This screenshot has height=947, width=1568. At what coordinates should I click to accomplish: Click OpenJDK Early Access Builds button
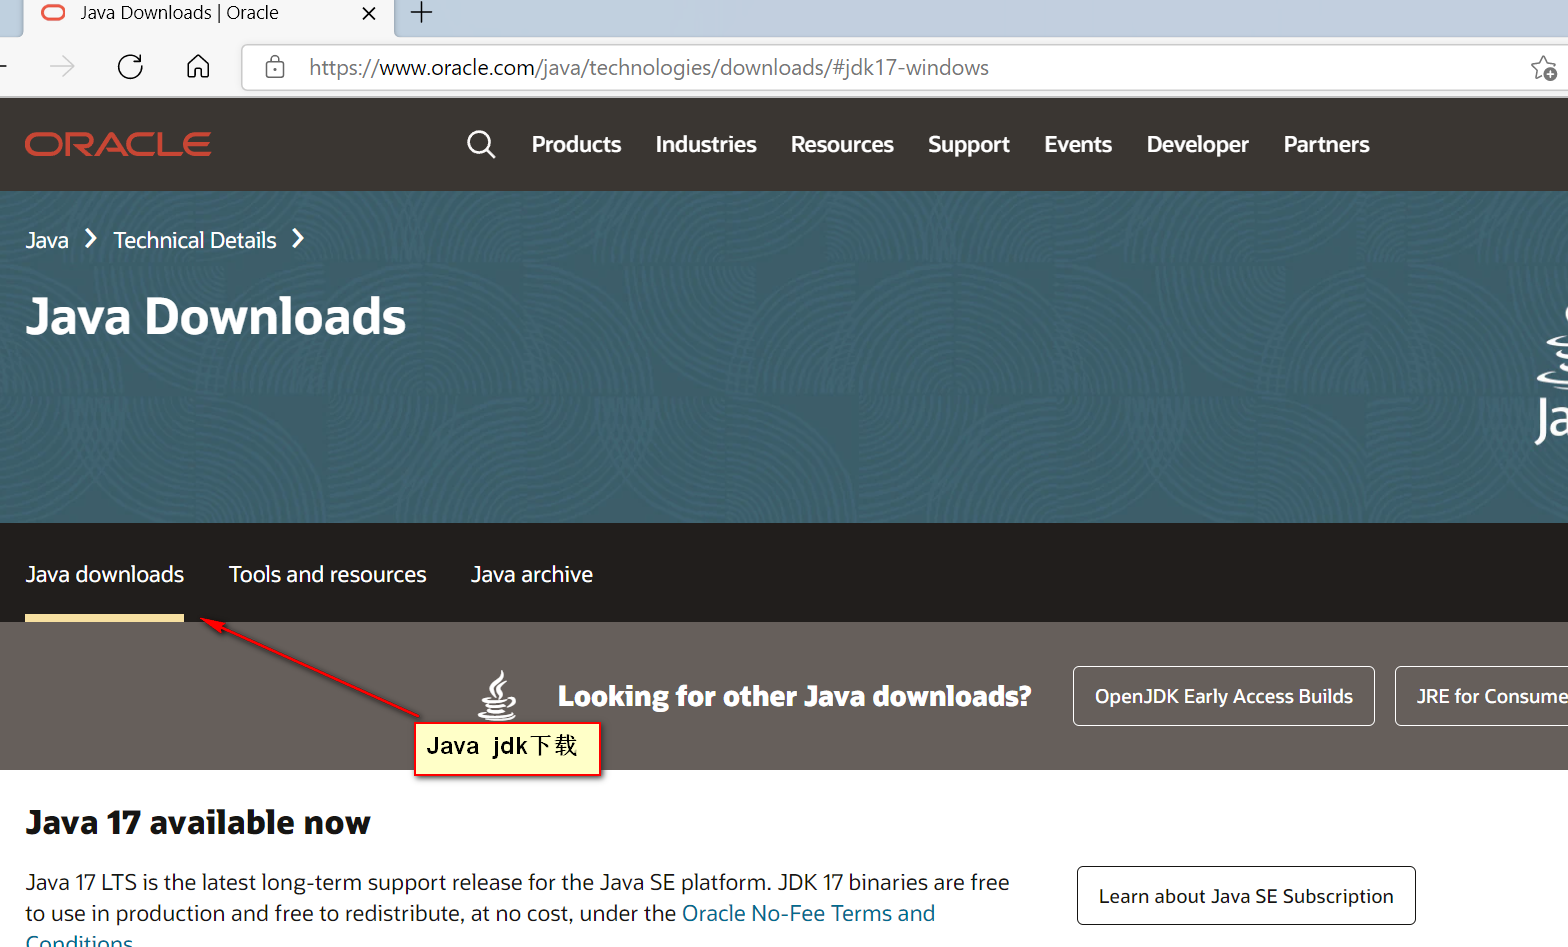pos(1224,696)
